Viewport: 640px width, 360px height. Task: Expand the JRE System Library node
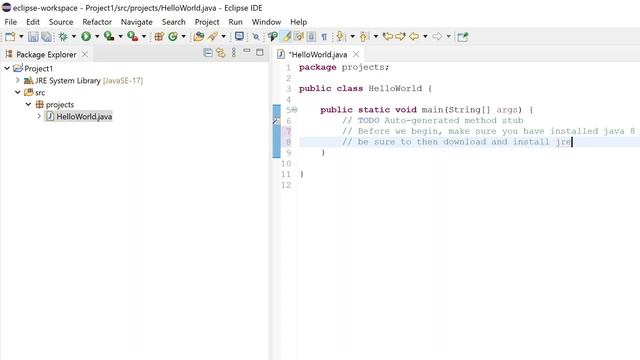(18, 80)
